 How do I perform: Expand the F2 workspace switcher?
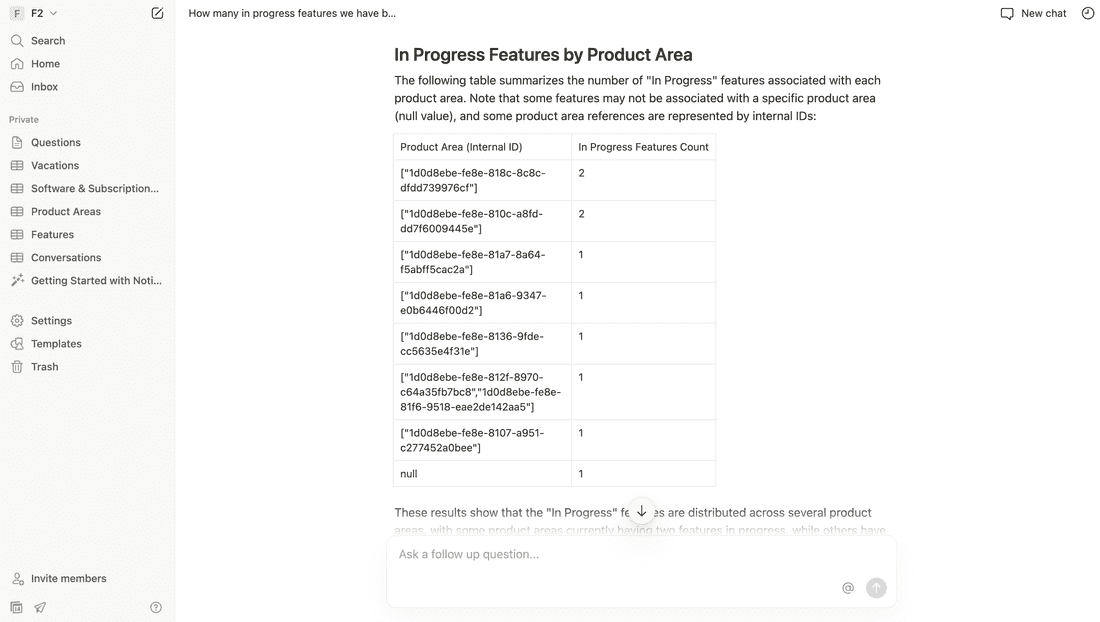[x=34, y=13]
